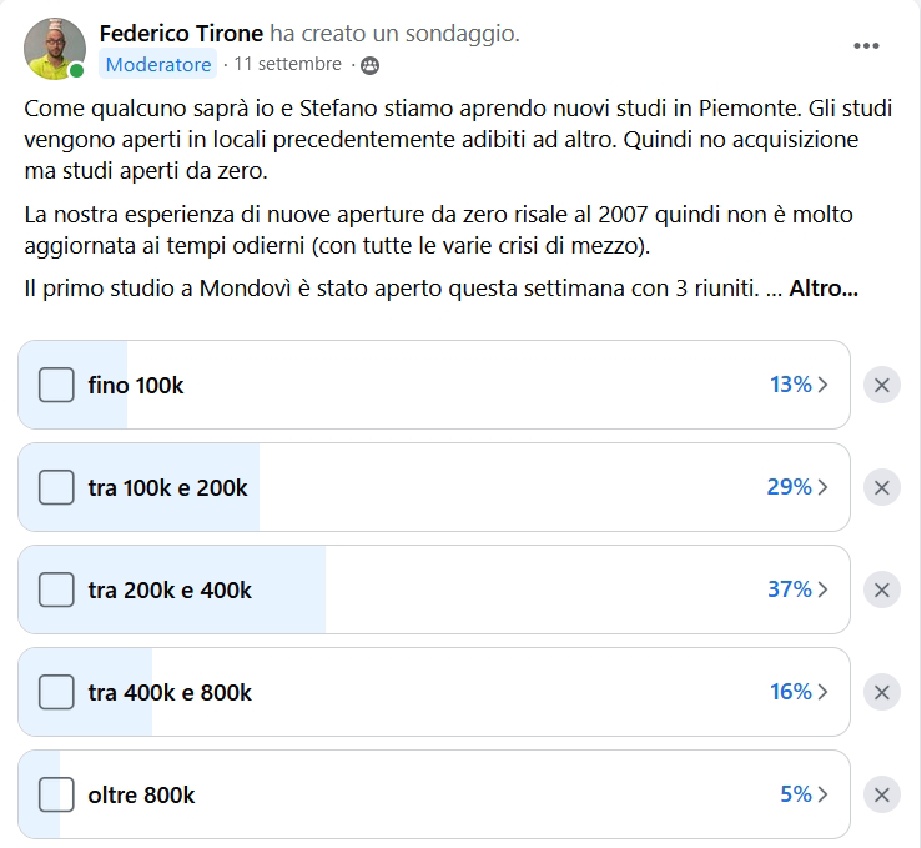Open the three-dots post options menu

(x=865, y=46)
